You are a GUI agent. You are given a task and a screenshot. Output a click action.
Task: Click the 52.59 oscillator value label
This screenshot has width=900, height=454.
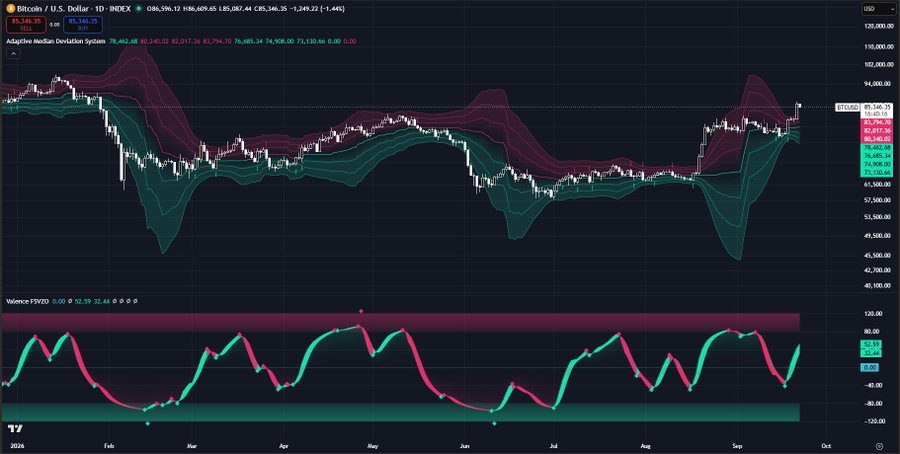pyautogui.click(x=870, y=344)
